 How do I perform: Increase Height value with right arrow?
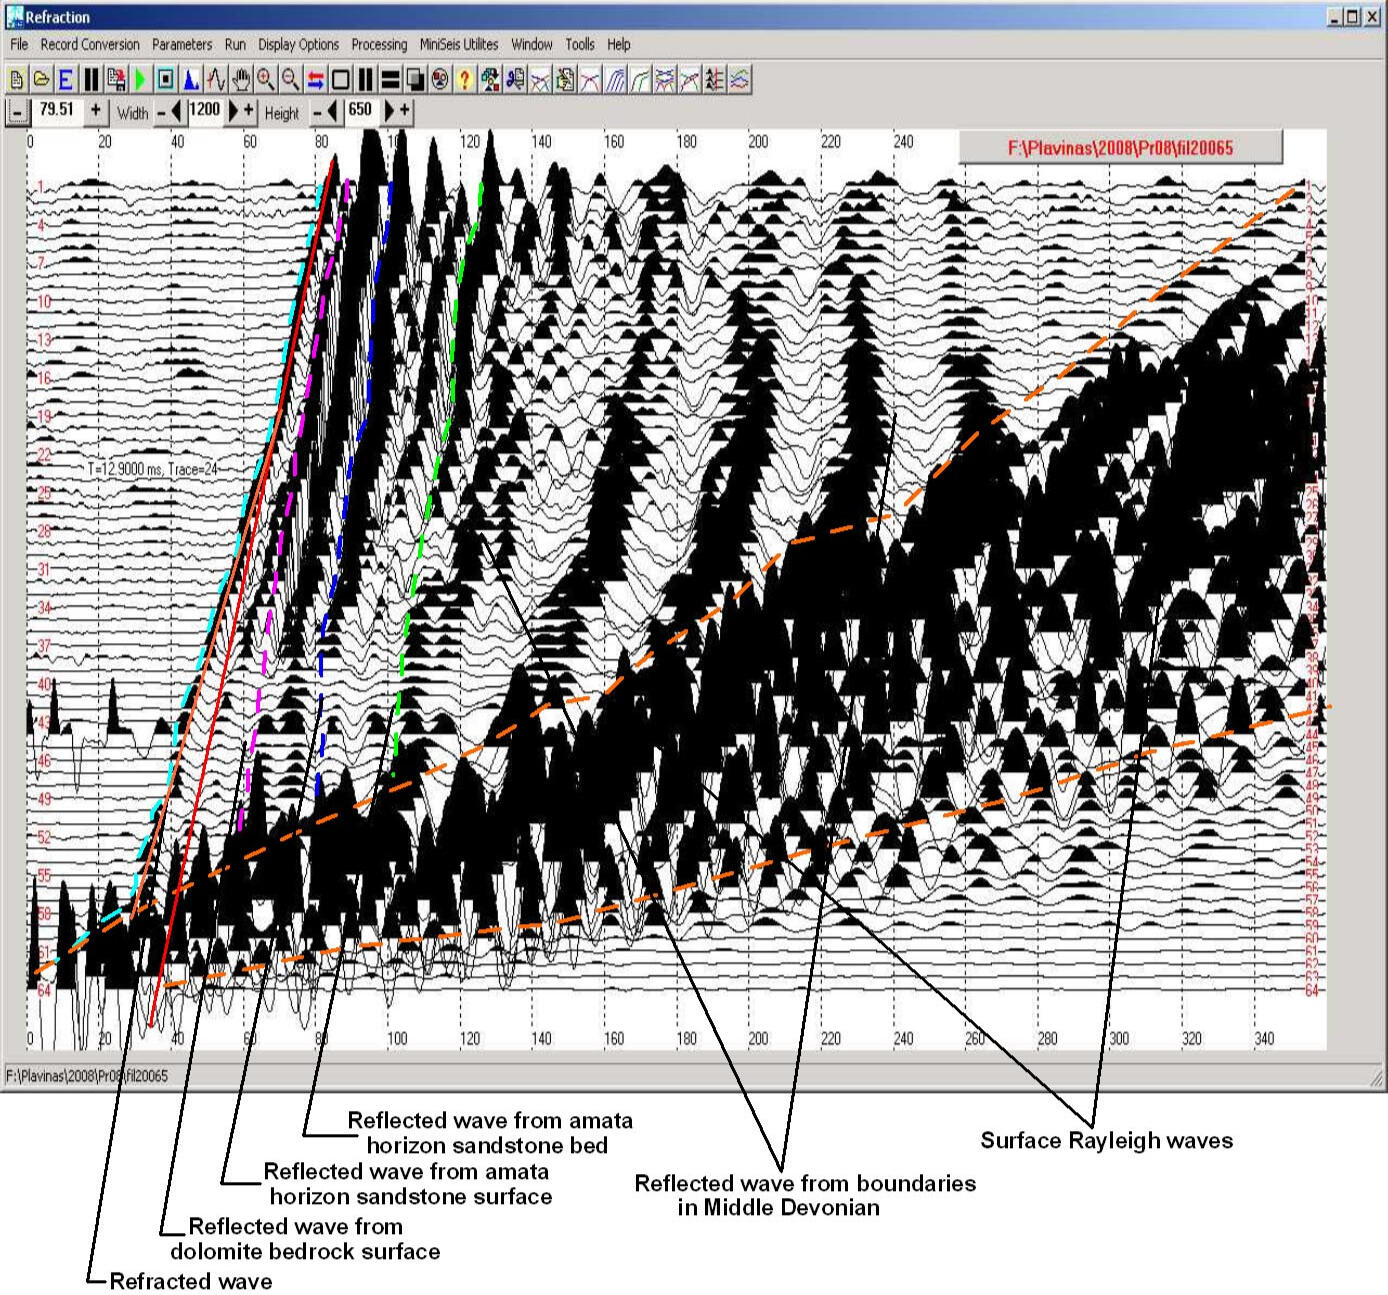point(389,112)
